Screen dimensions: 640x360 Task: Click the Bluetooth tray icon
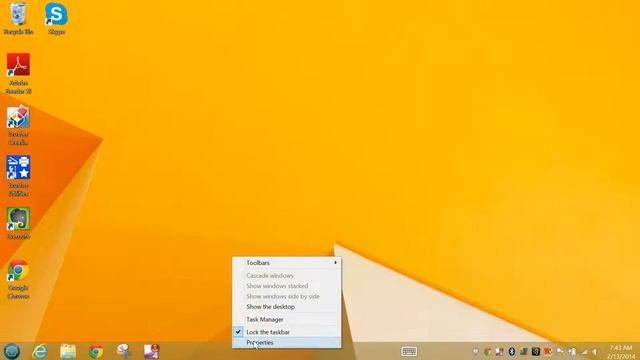[512, 351]
